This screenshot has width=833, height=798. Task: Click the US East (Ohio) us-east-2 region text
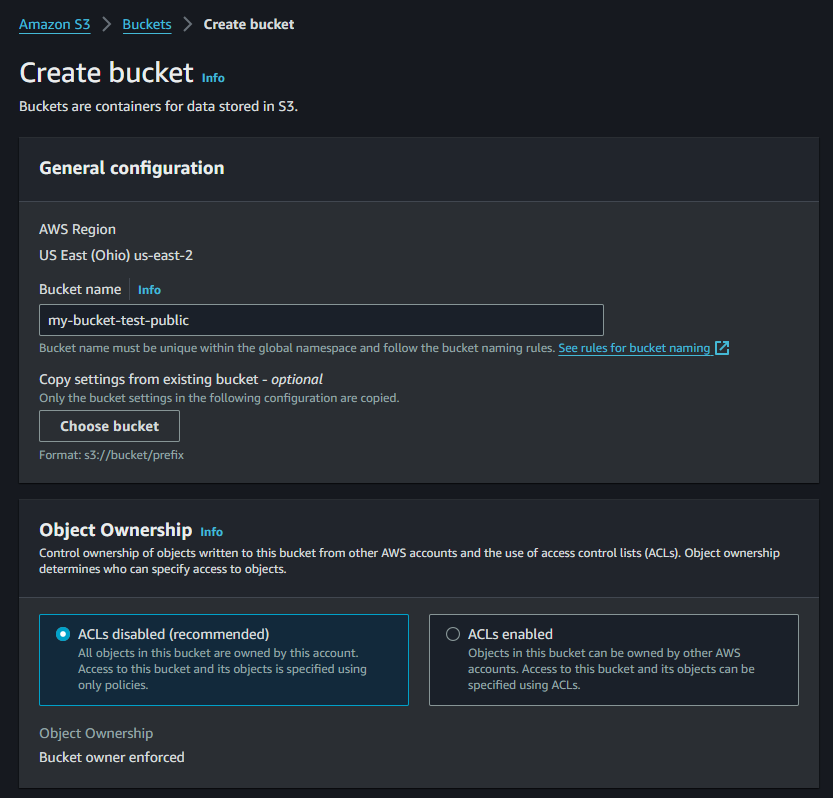tap(116, 255)
